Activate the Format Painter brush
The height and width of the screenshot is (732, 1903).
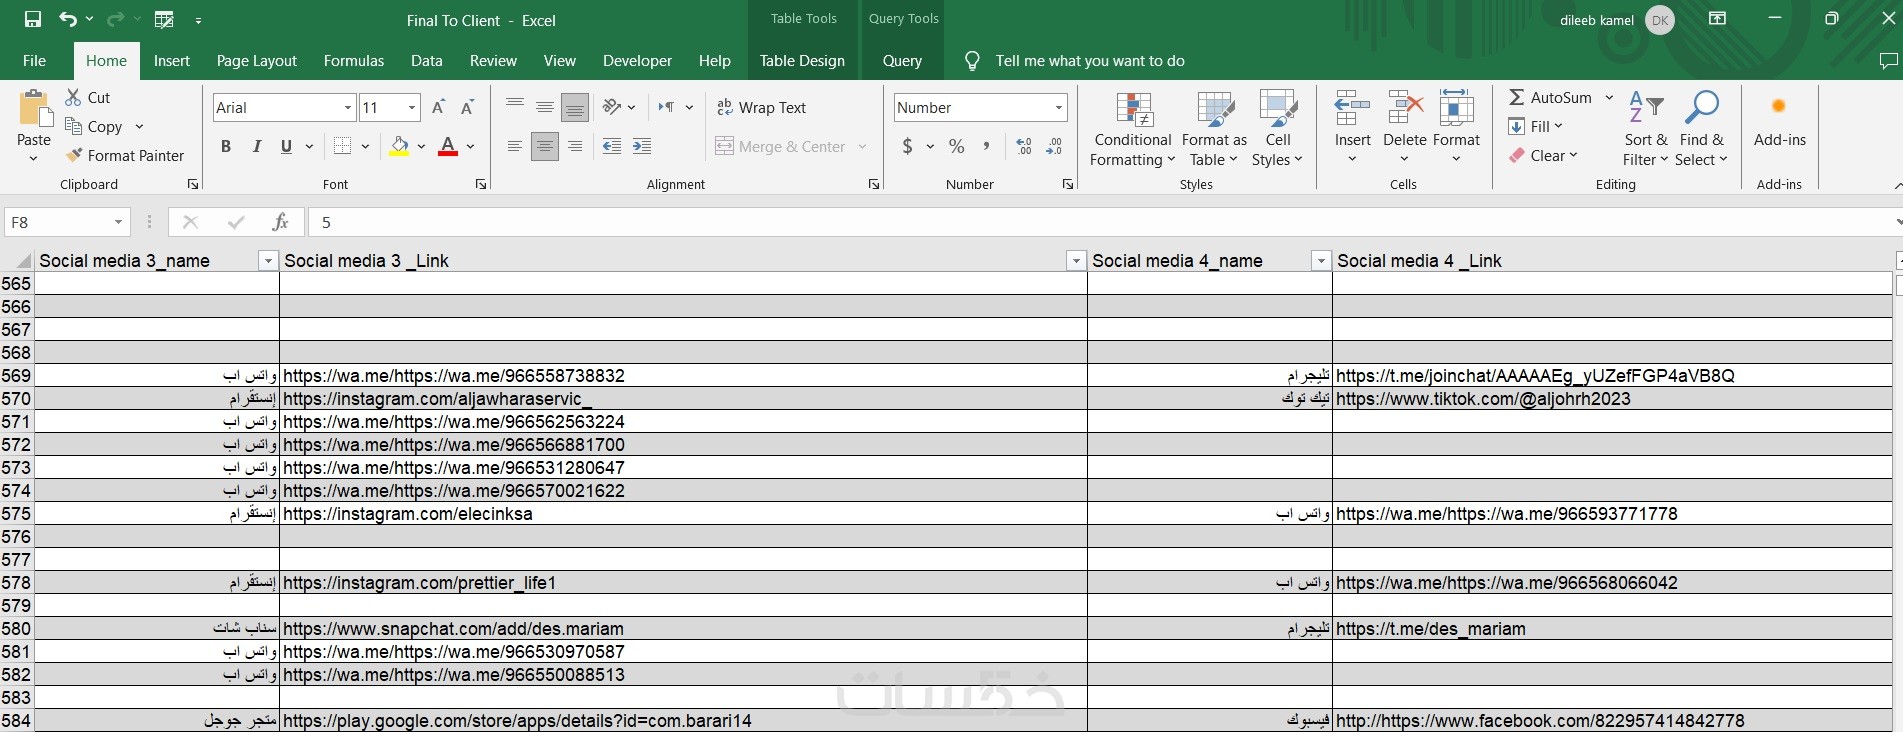tap(73, 155)
